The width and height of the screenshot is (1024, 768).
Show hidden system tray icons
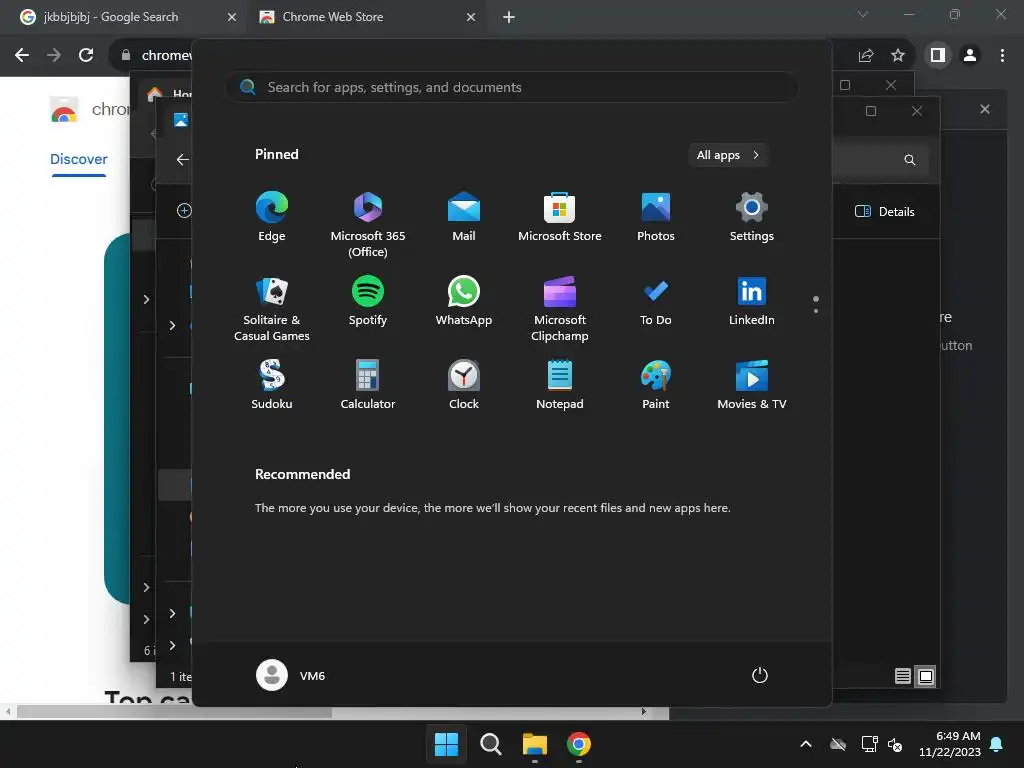[806, 744]
